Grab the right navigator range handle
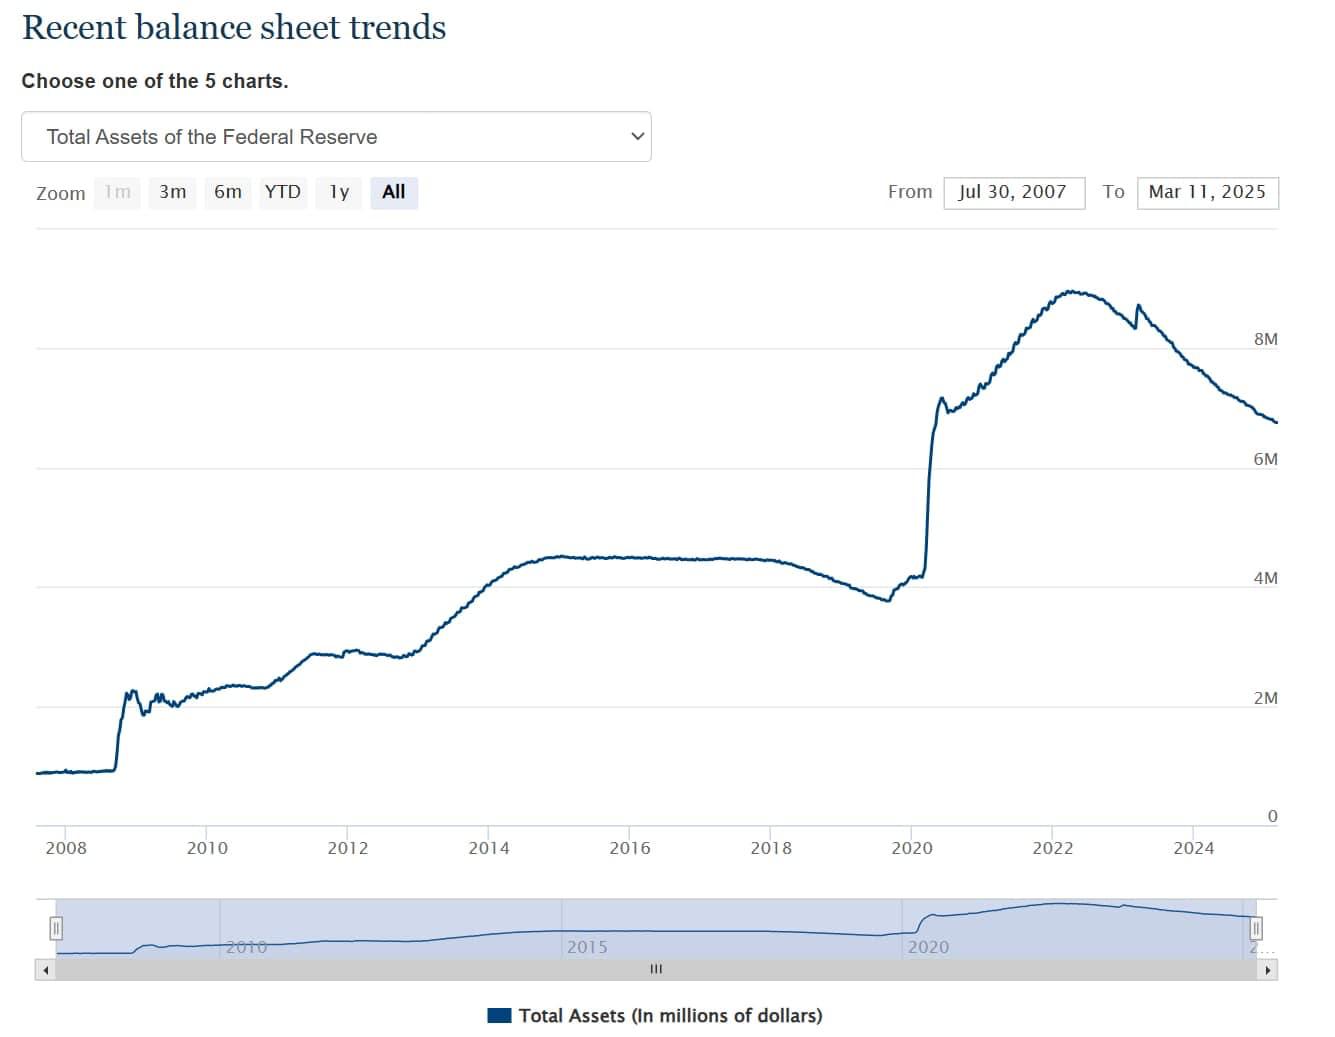The height and width of the screenshot is (1037, 1335). click(1256, 928)
